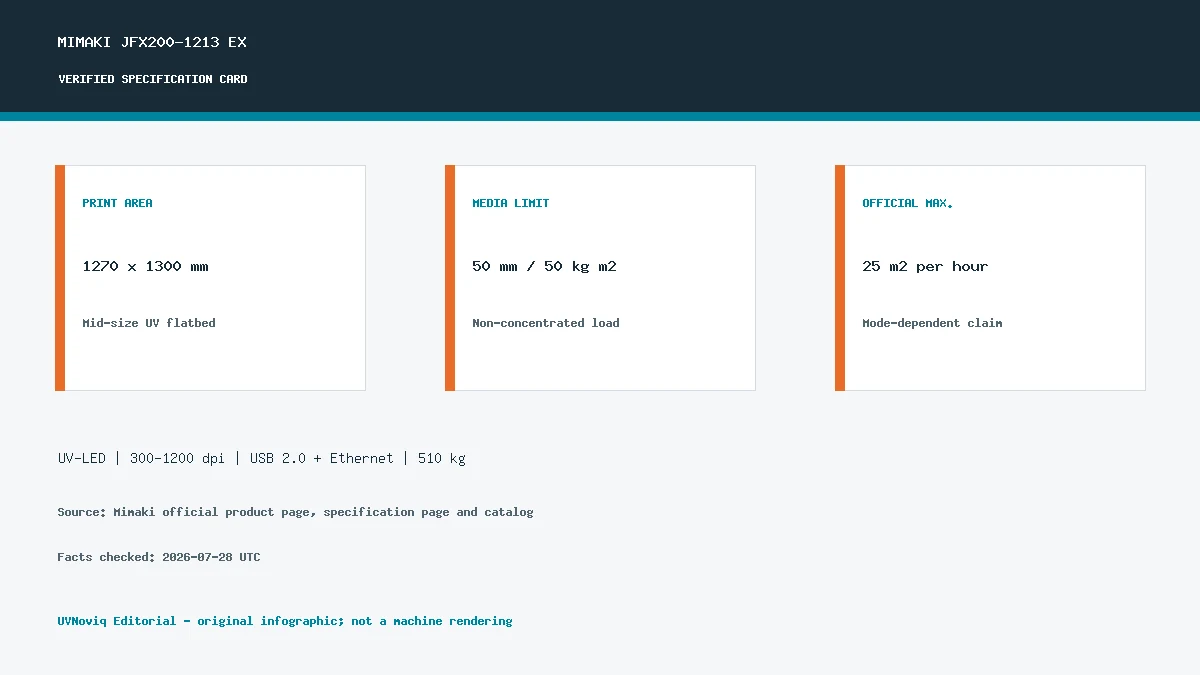This screenshot has width=1200, height=675.
Task: Click the Verified Specification Card subtitle
Action: (x=153, y=79)
